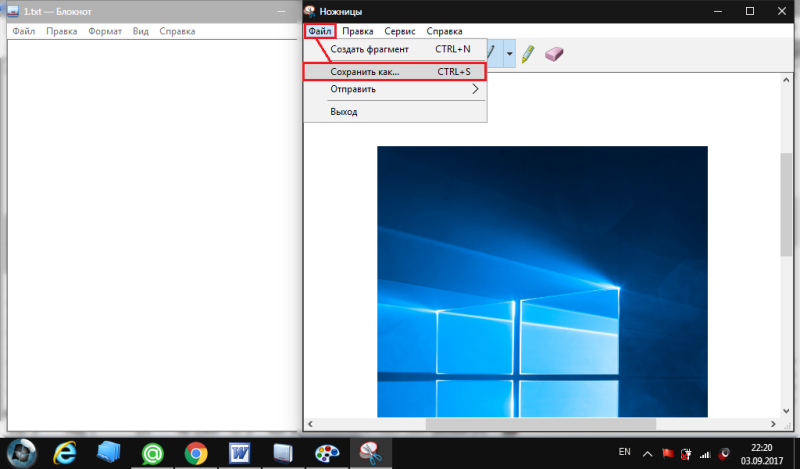Minimize the Блокнот window

coord(281,11)
